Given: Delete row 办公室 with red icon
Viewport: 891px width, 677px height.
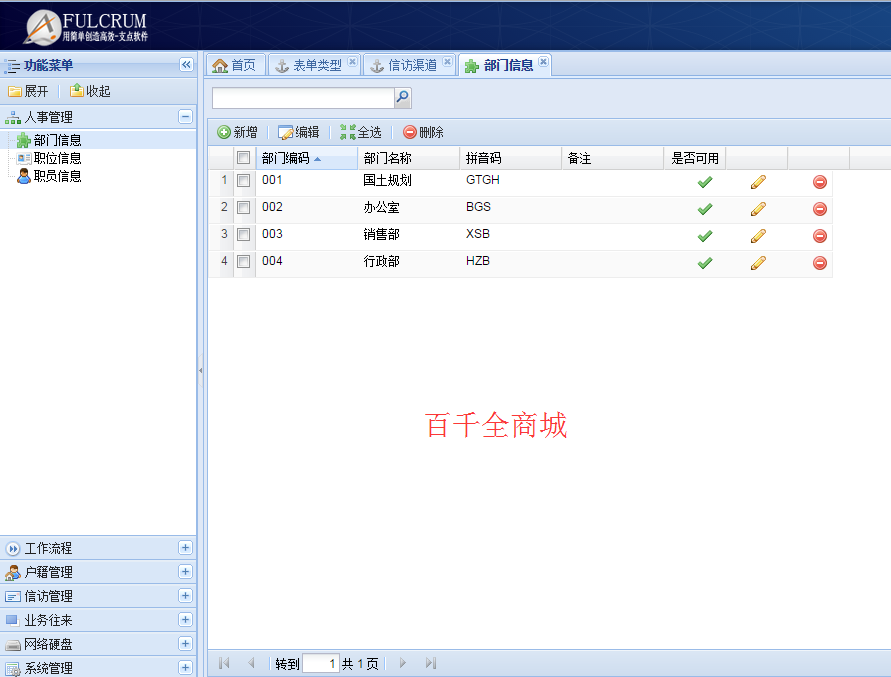Looking at the screenshot, I should 819,209.
